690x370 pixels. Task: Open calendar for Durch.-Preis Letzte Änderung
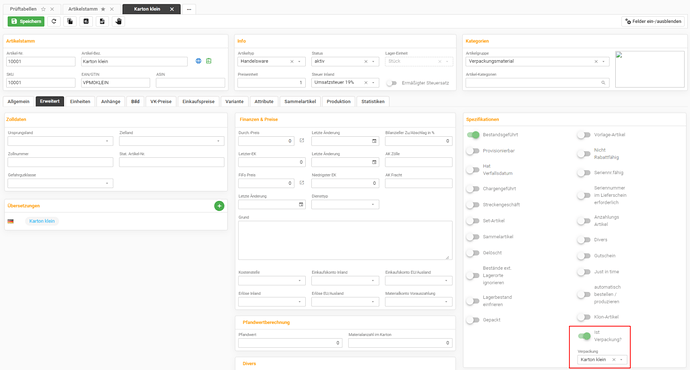click(x=374, y=141)
